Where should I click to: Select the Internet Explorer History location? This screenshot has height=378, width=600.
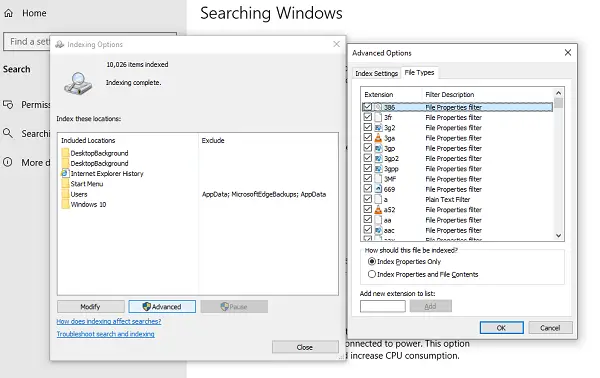click(x=102, y=174)
